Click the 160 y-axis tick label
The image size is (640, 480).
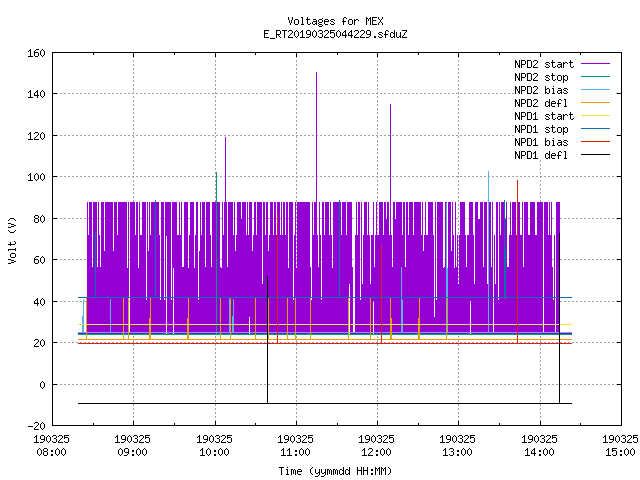pos(36,53)
